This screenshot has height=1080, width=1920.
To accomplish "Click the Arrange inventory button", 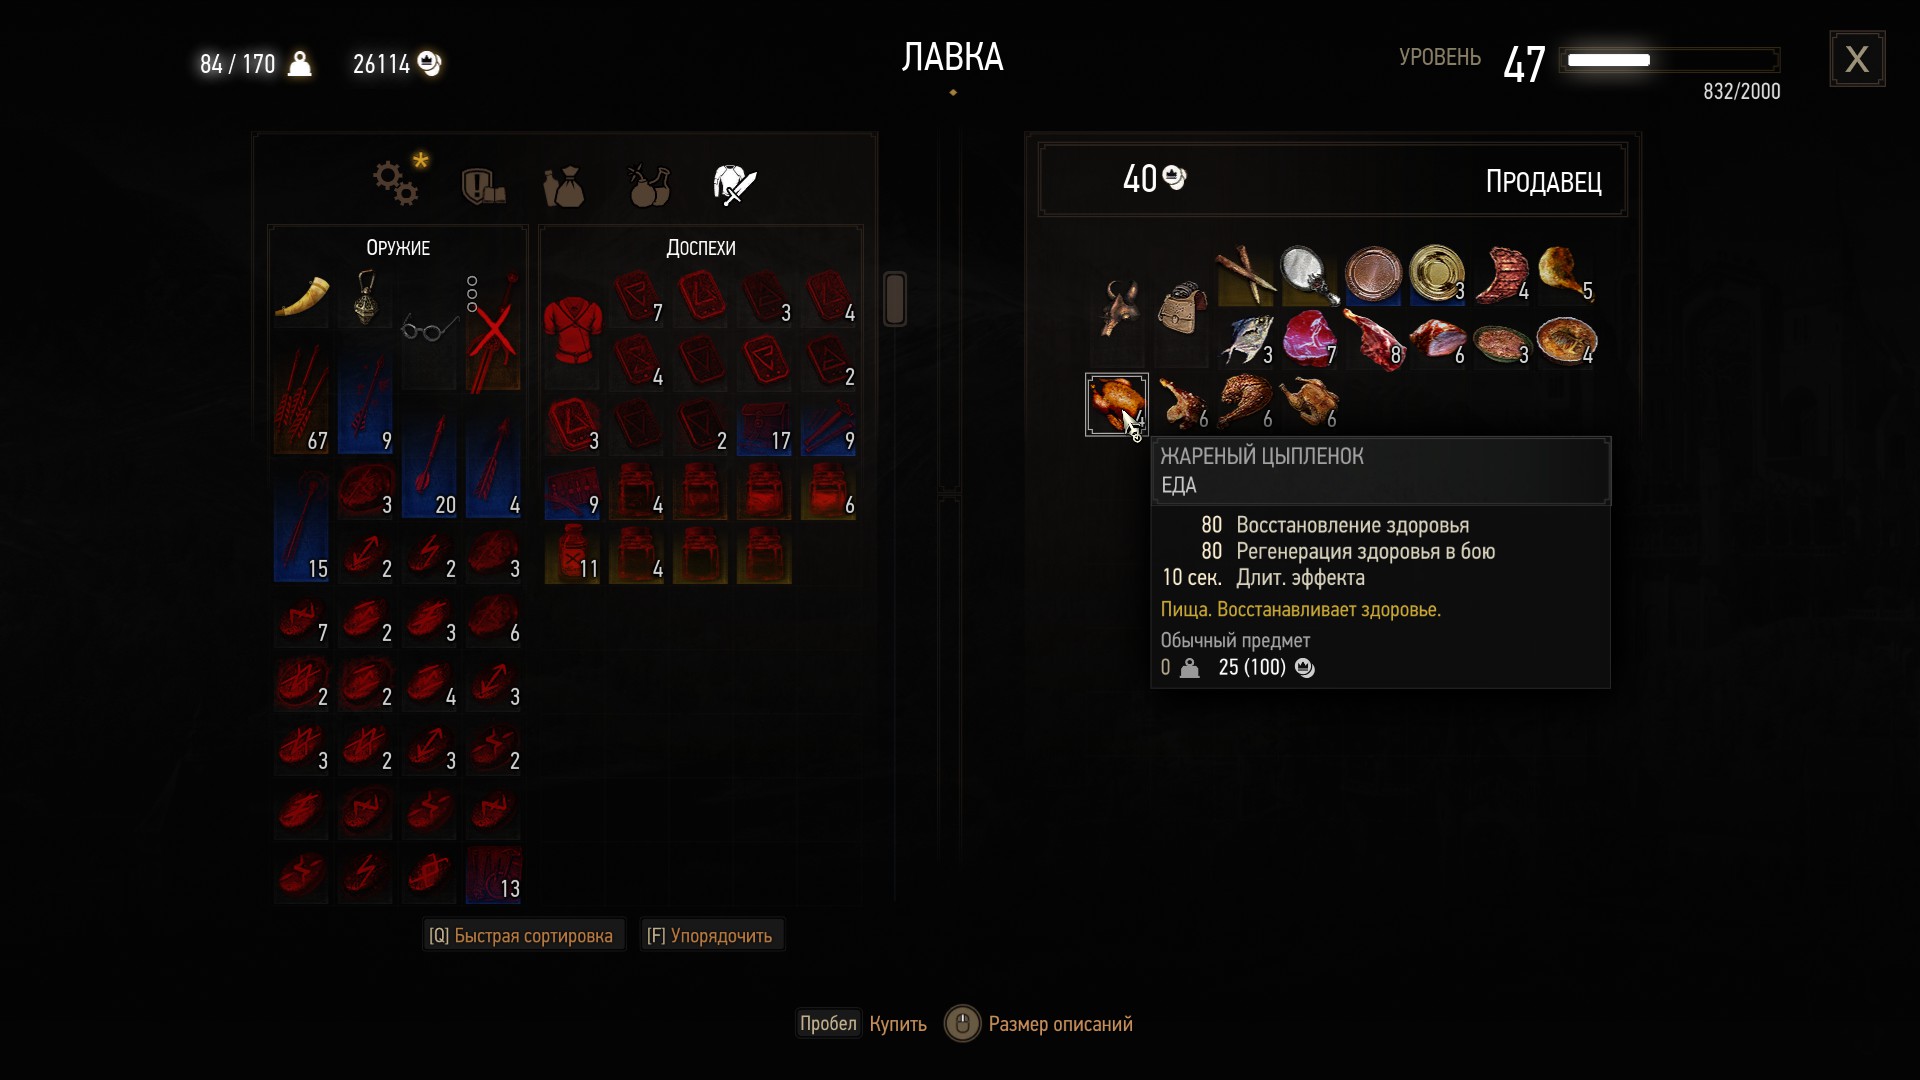I will pyautogui.click(x=710, y=935).
